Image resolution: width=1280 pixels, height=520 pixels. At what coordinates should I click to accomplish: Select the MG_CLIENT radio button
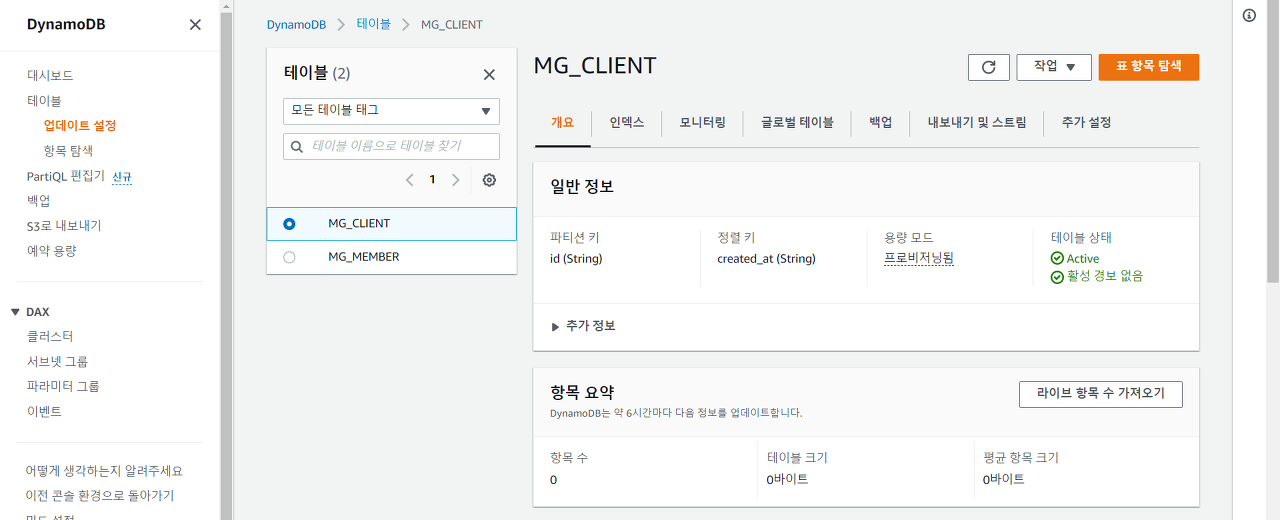(290, 224)
